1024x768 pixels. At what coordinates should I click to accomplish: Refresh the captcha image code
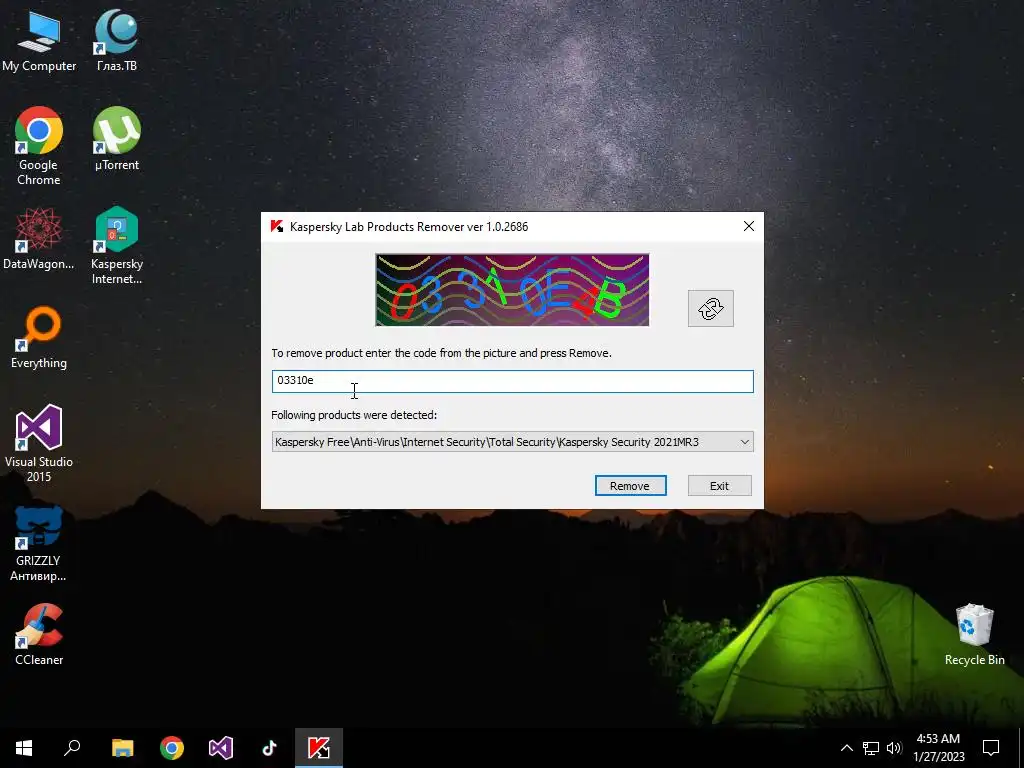(x=711, y=308)
